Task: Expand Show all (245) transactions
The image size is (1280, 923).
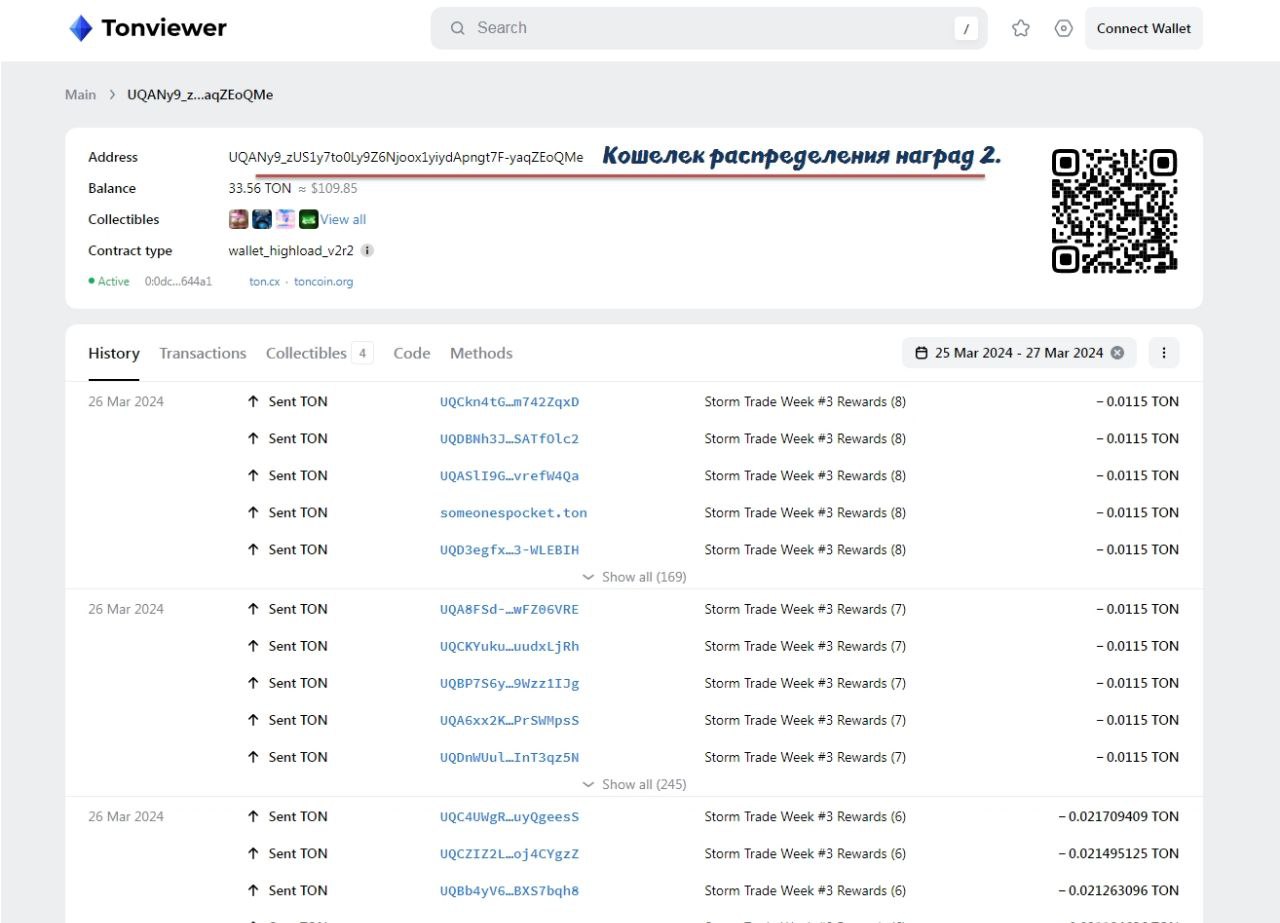Action: (634, 785)
